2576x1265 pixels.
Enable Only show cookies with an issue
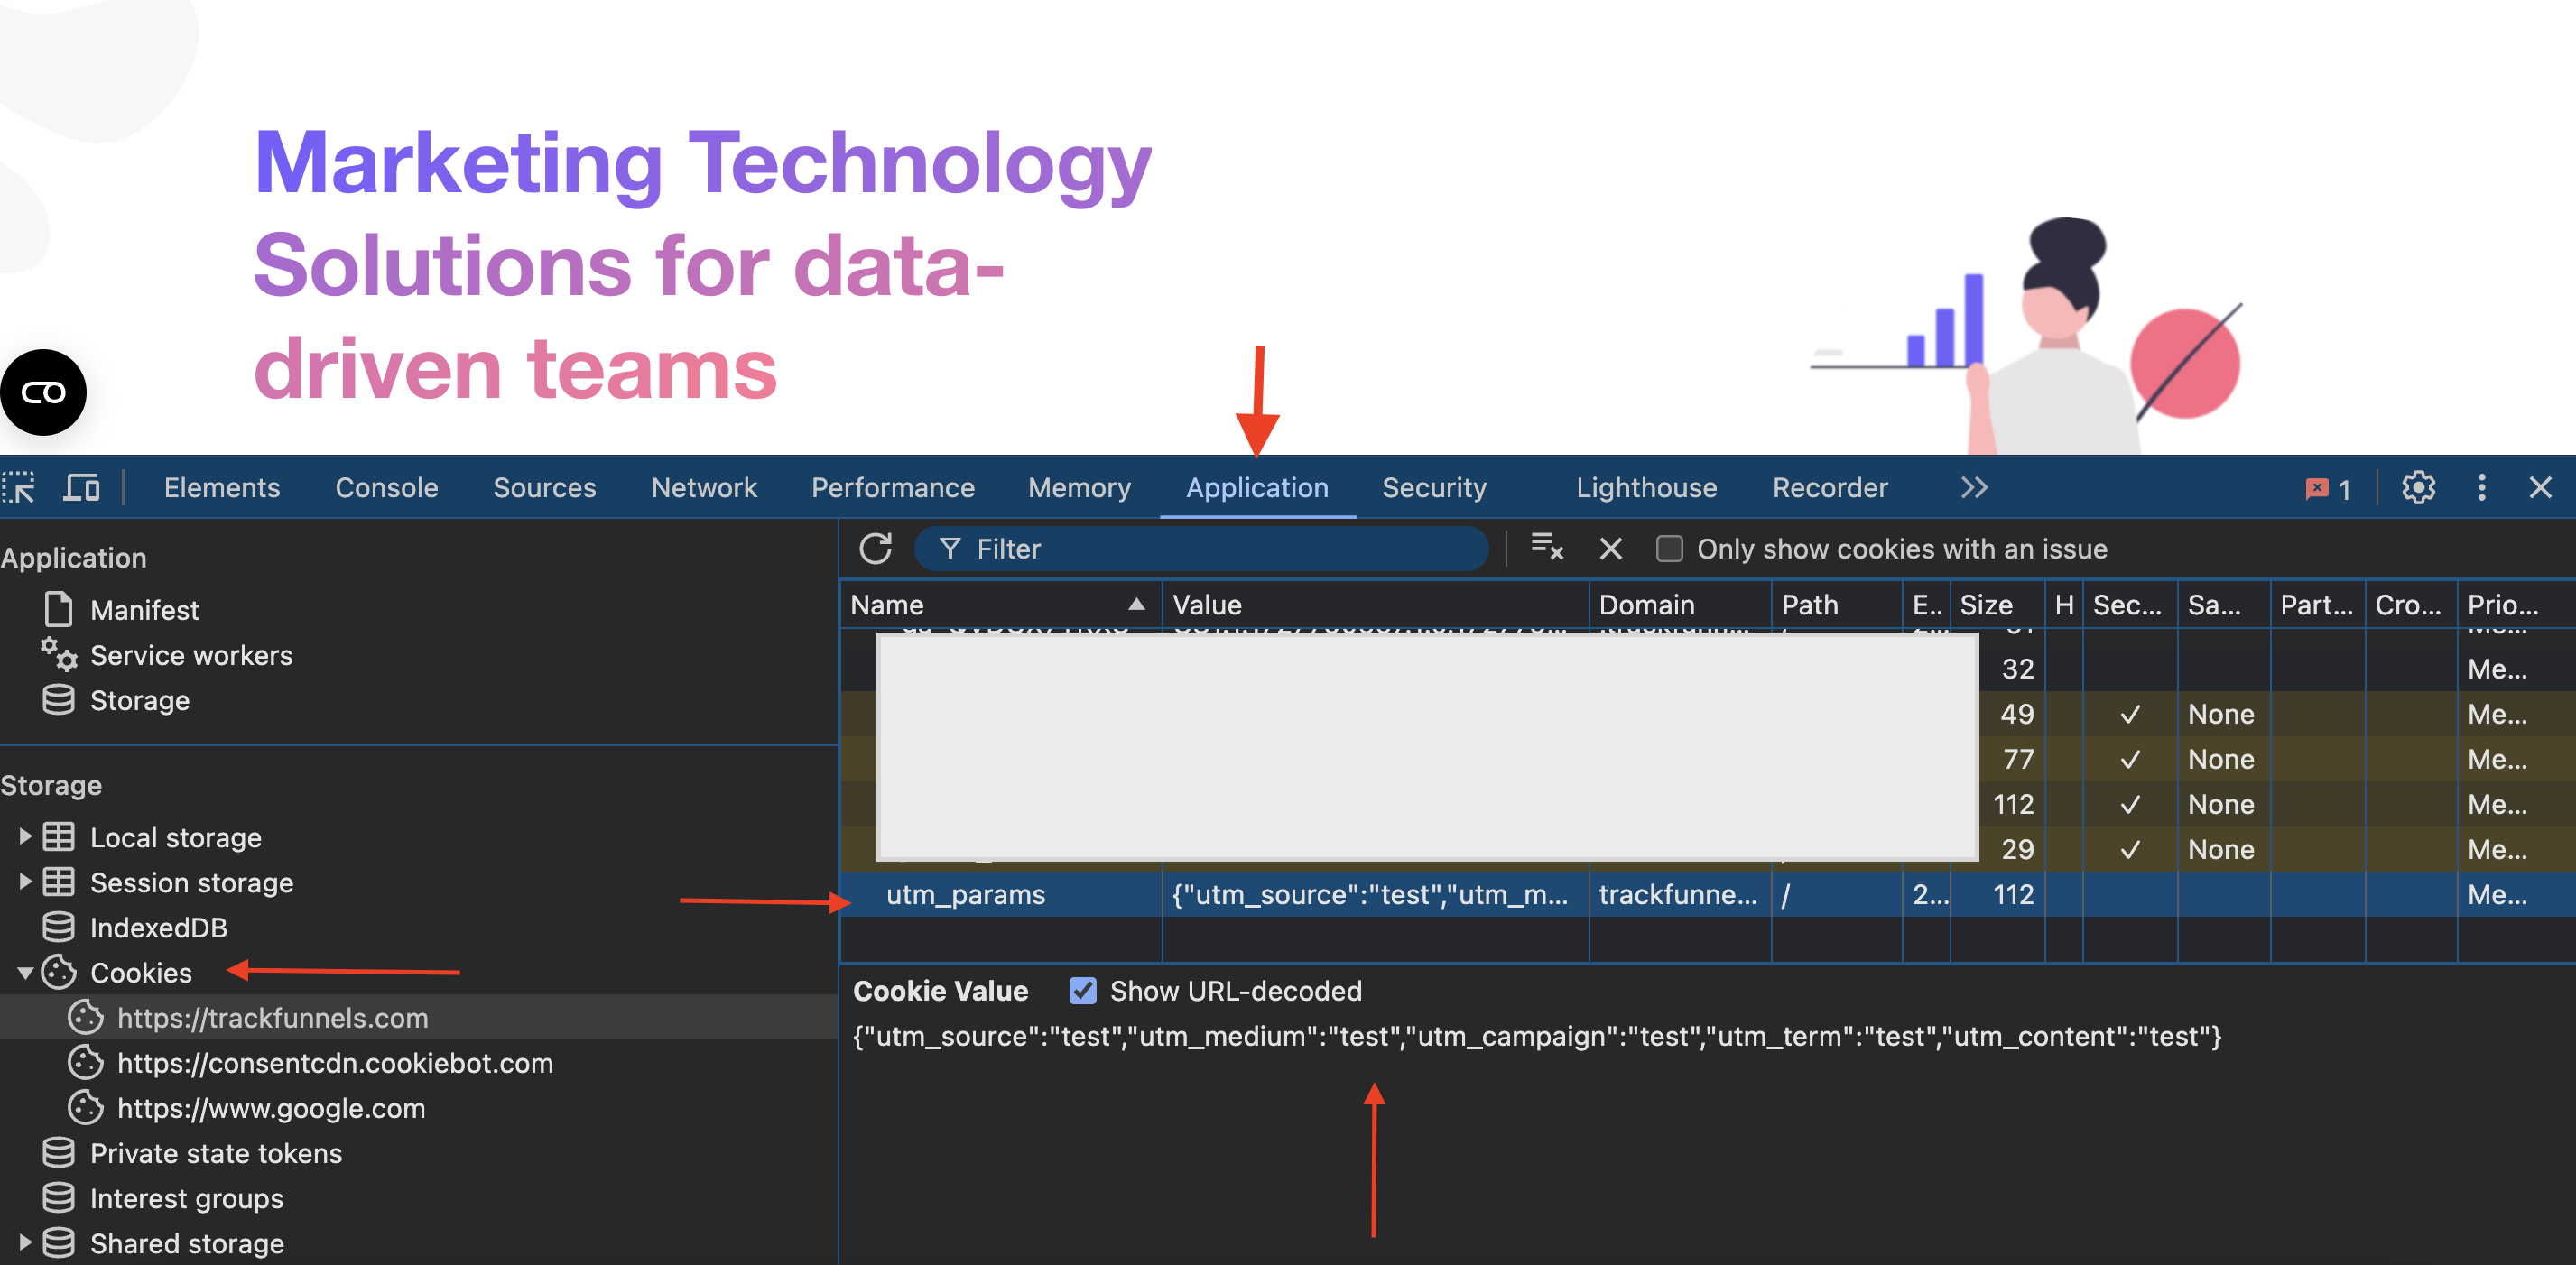tap(1669, 548)
